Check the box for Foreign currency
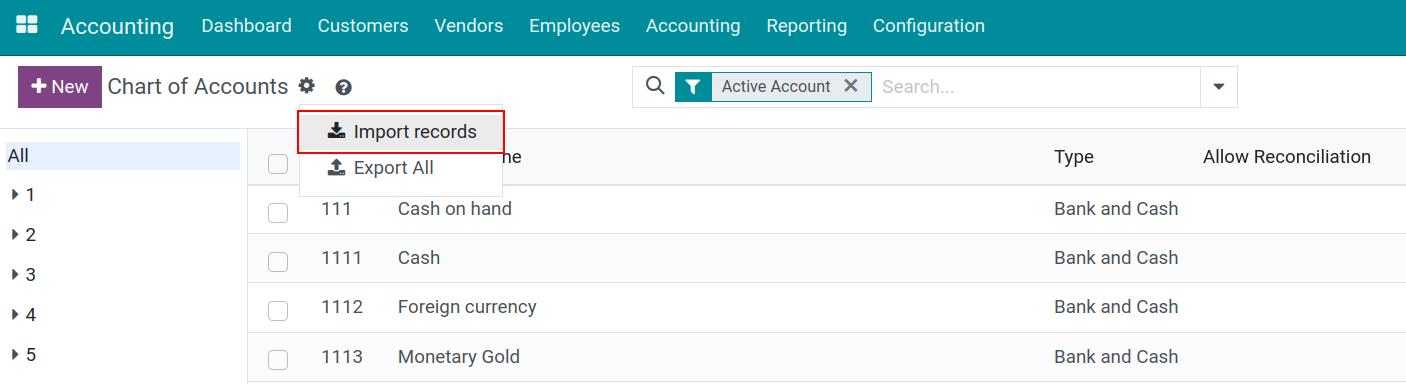Viewport: 1406px width, 384px height. pyautogui.click(x=278, y=311)
